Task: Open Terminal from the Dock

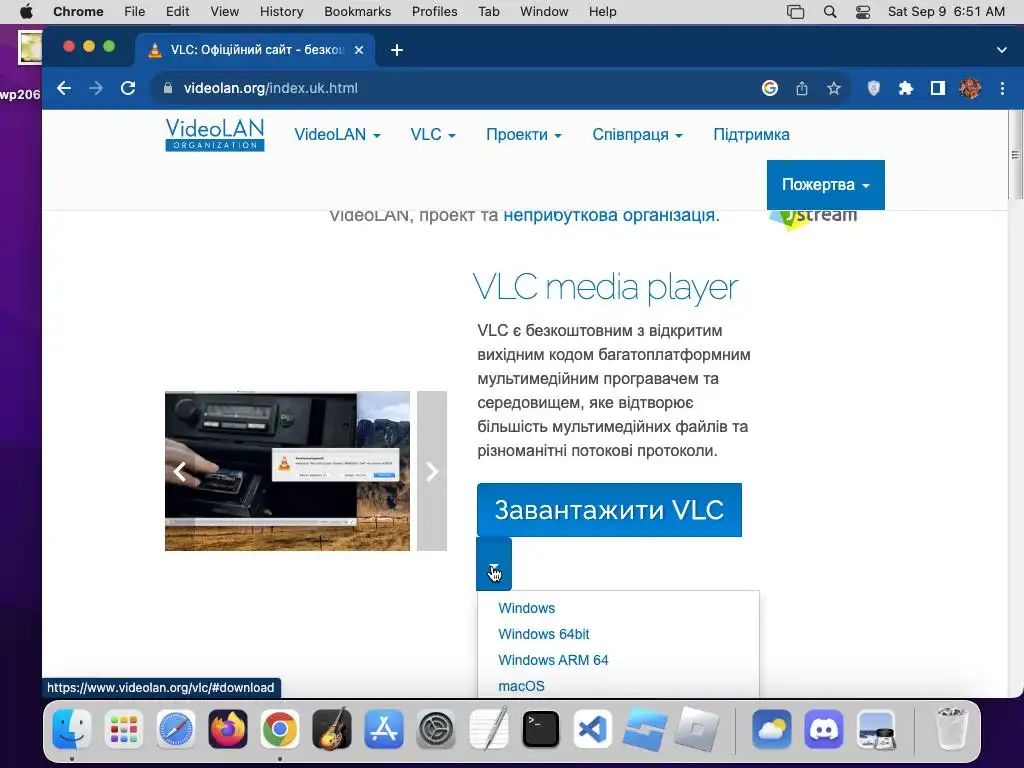Action: (x=541, y=729)
